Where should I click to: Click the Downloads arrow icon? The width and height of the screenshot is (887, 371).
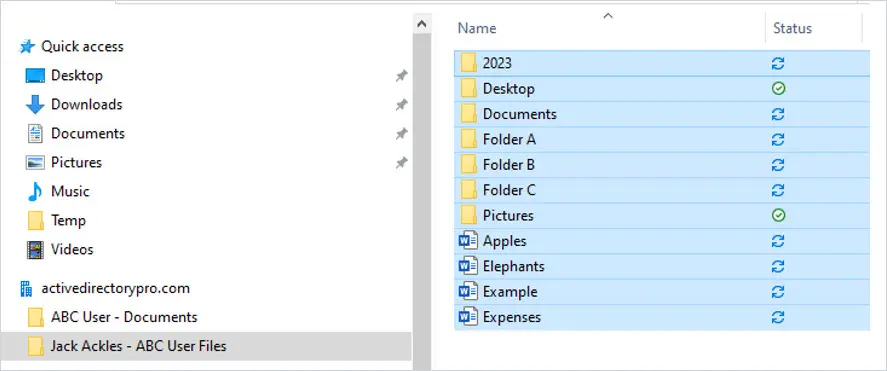tap(35, 105)
